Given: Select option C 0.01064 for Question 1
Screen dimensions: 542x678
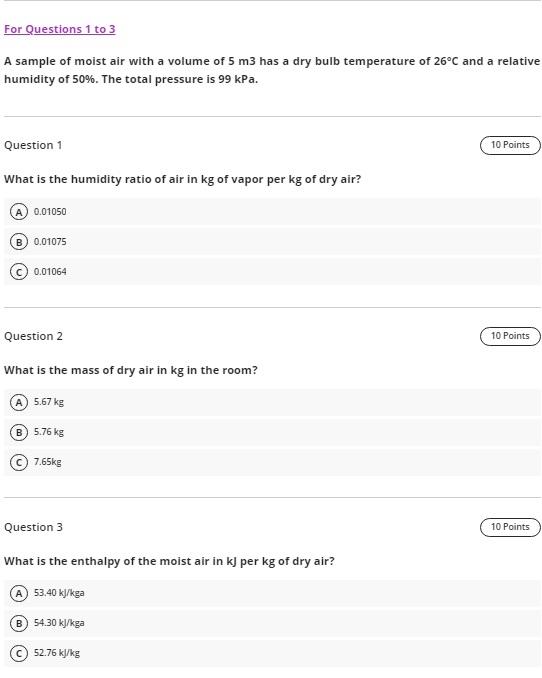Looking at the screenshot, I should (x=272, y=272).
